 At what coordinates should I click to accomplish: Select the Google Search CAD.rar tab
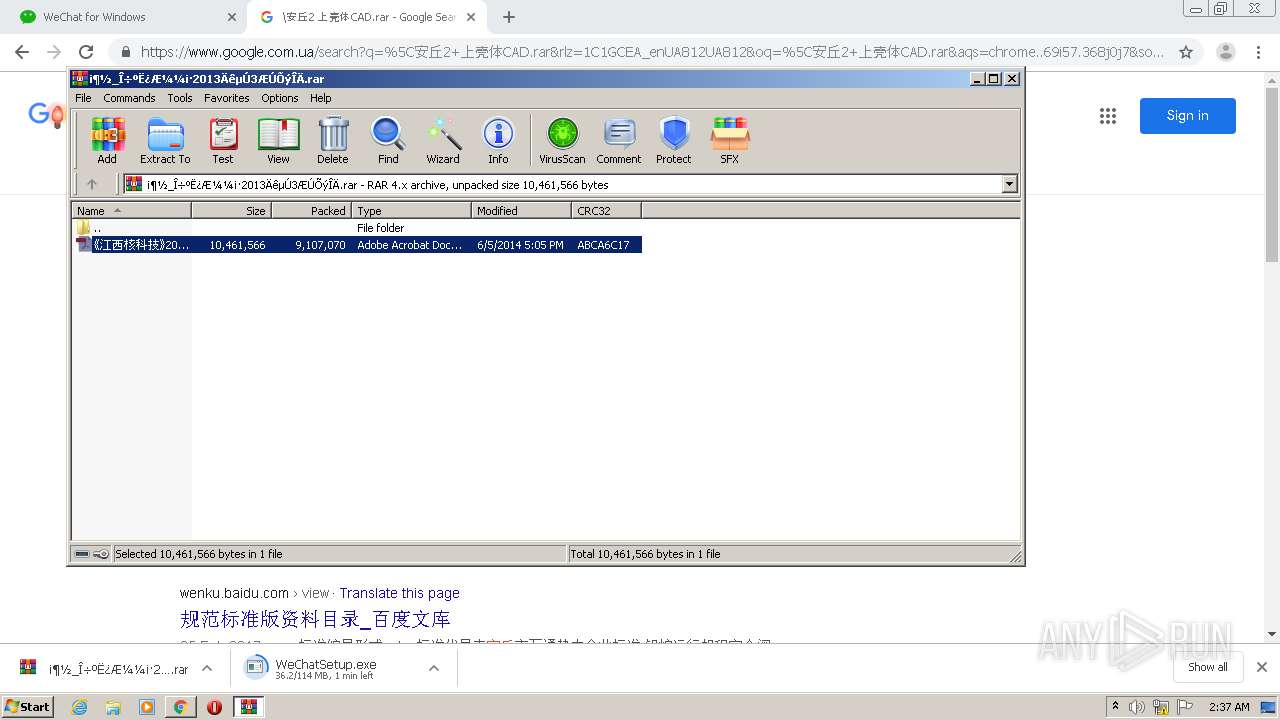366,17
